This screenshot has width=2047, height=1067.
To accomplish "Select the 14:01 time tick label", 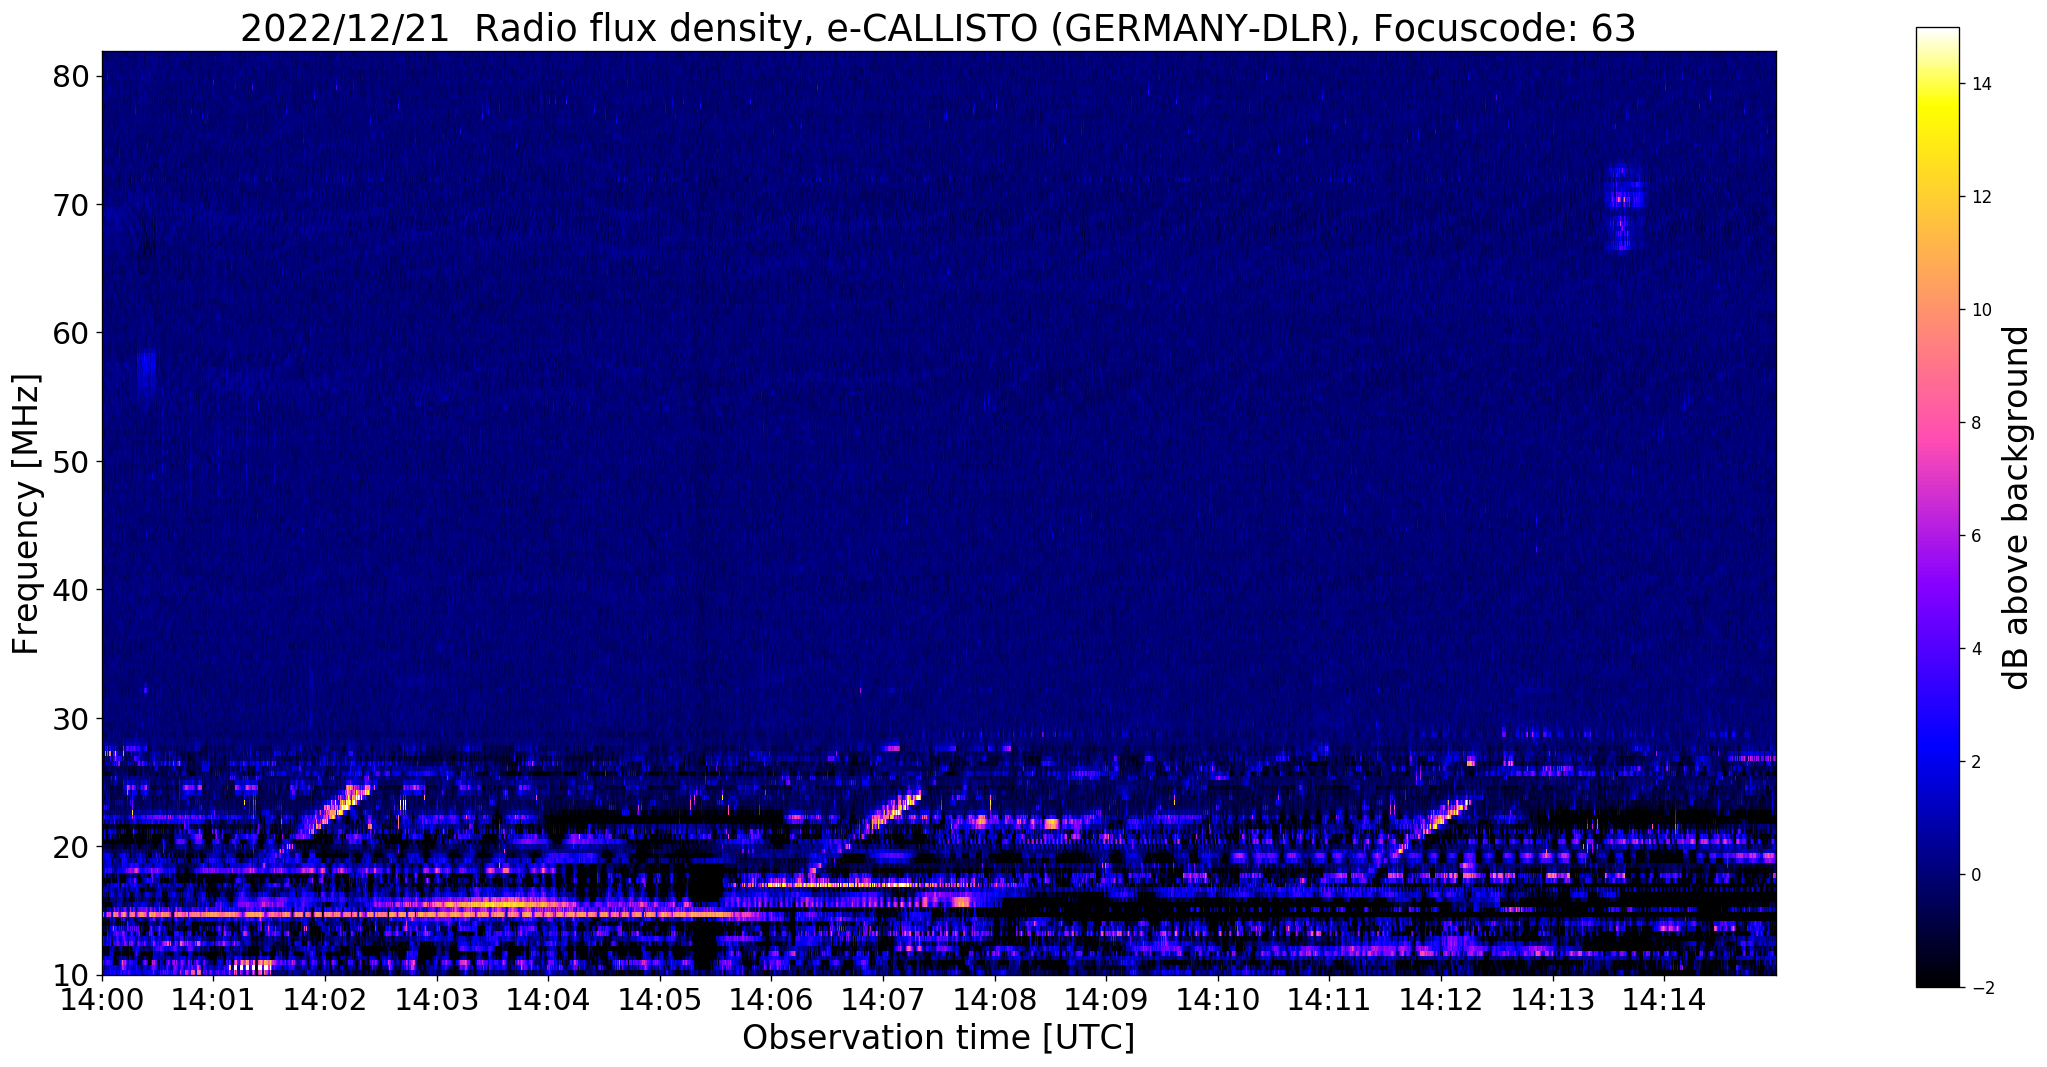I will tap(214, 1000).
